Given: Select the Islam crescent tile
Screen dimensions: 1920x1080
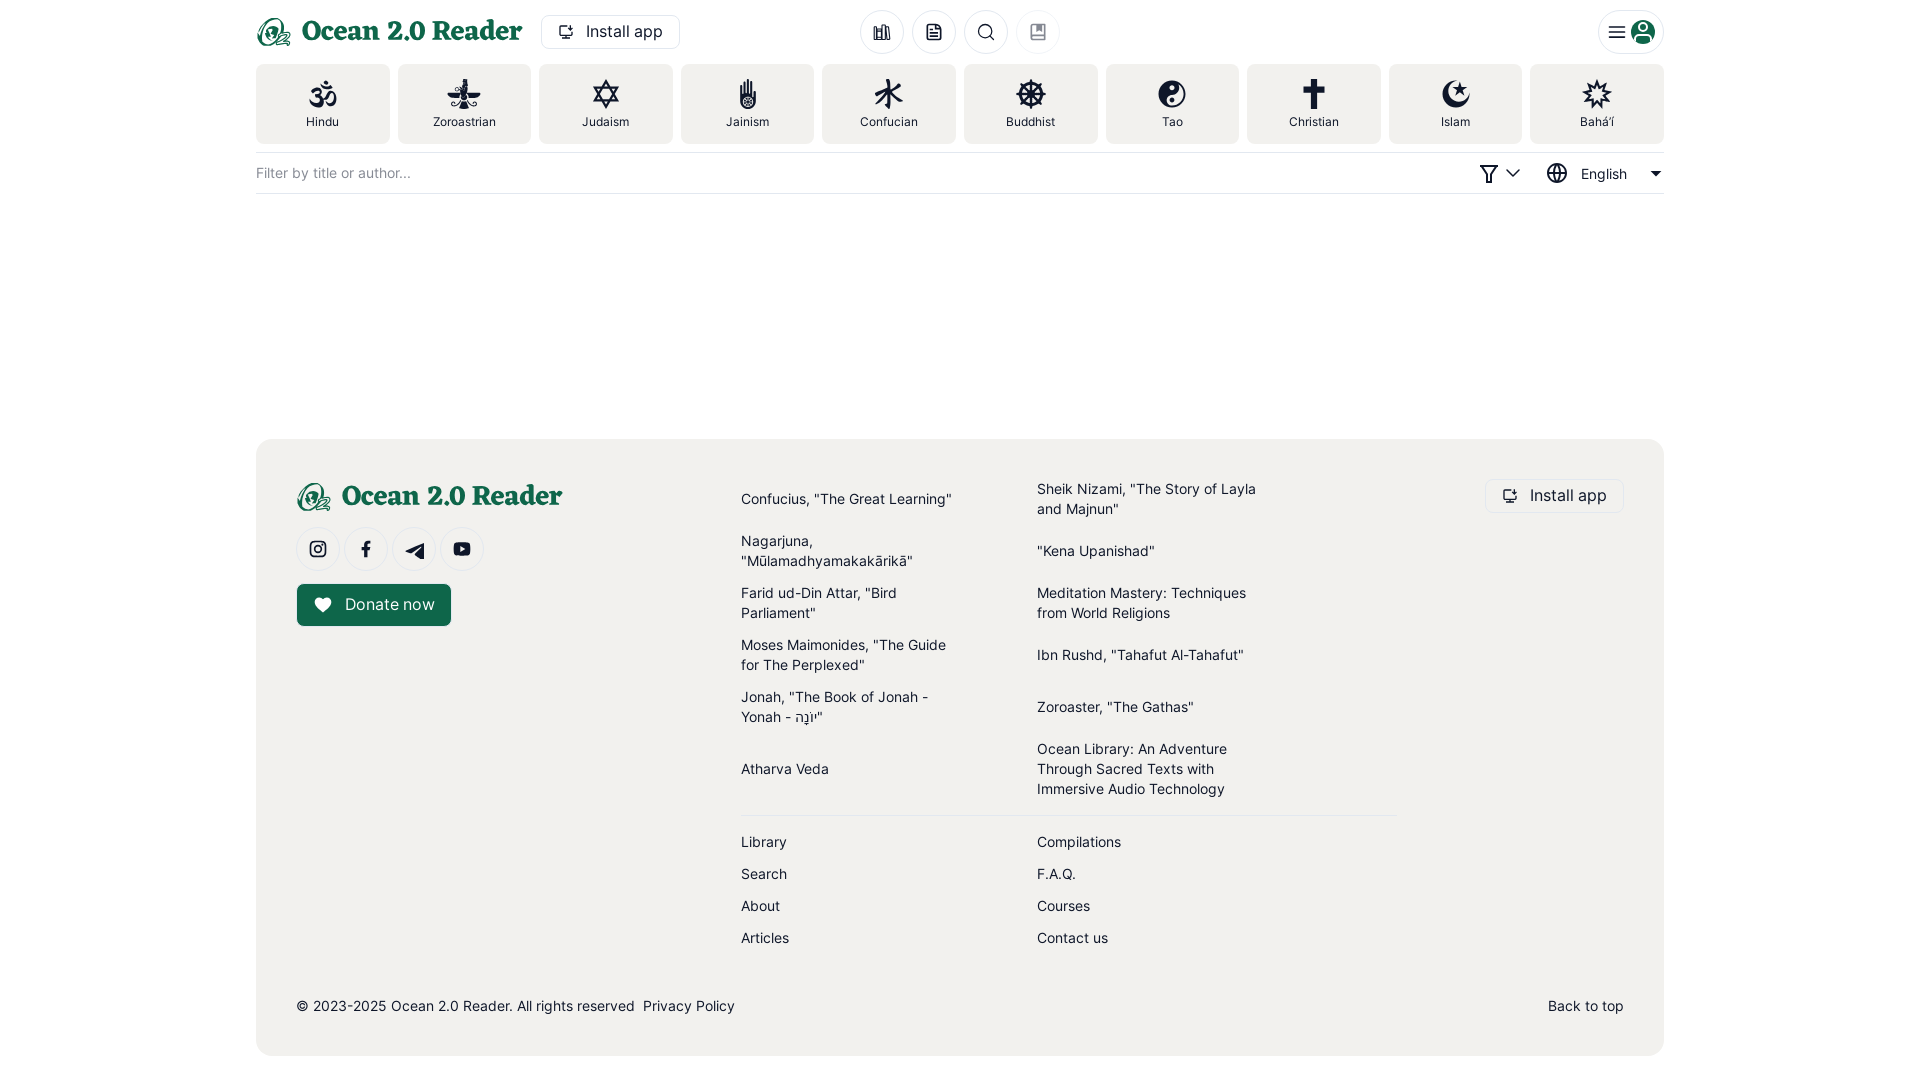Looking at the screenshot, I should pyautogui.click(x=1455, y=104).
